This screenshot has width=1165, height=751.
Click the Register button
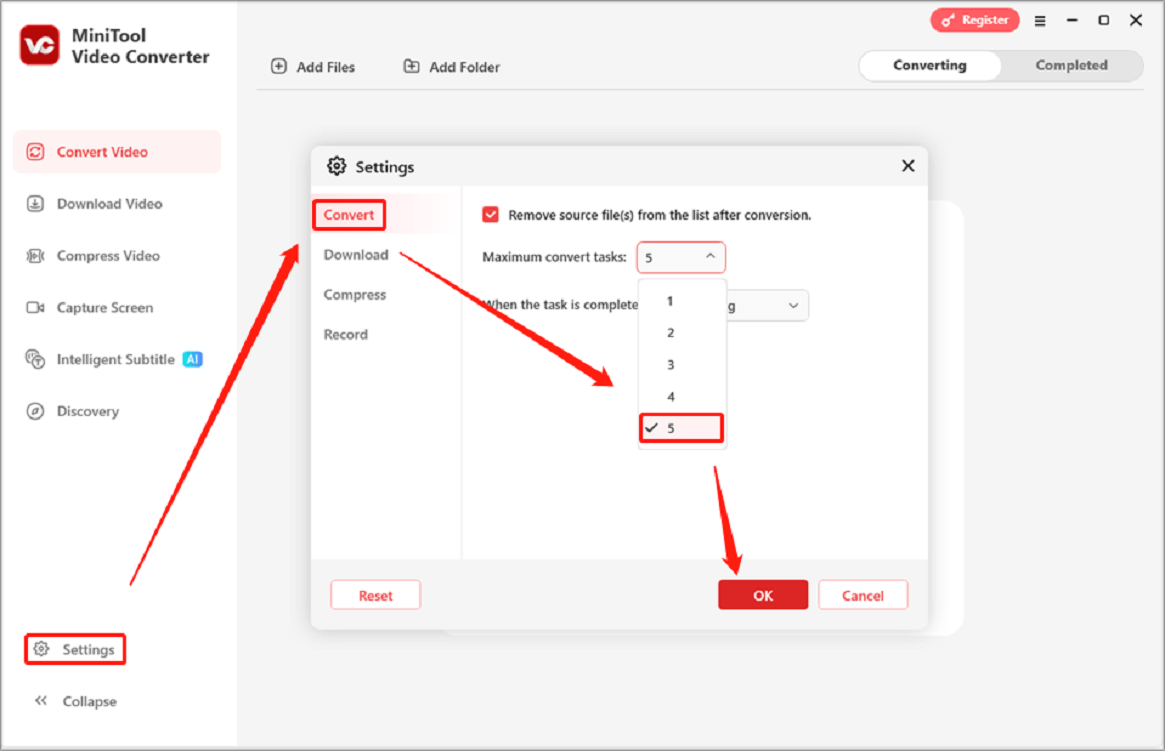click(x=975, y=20)
